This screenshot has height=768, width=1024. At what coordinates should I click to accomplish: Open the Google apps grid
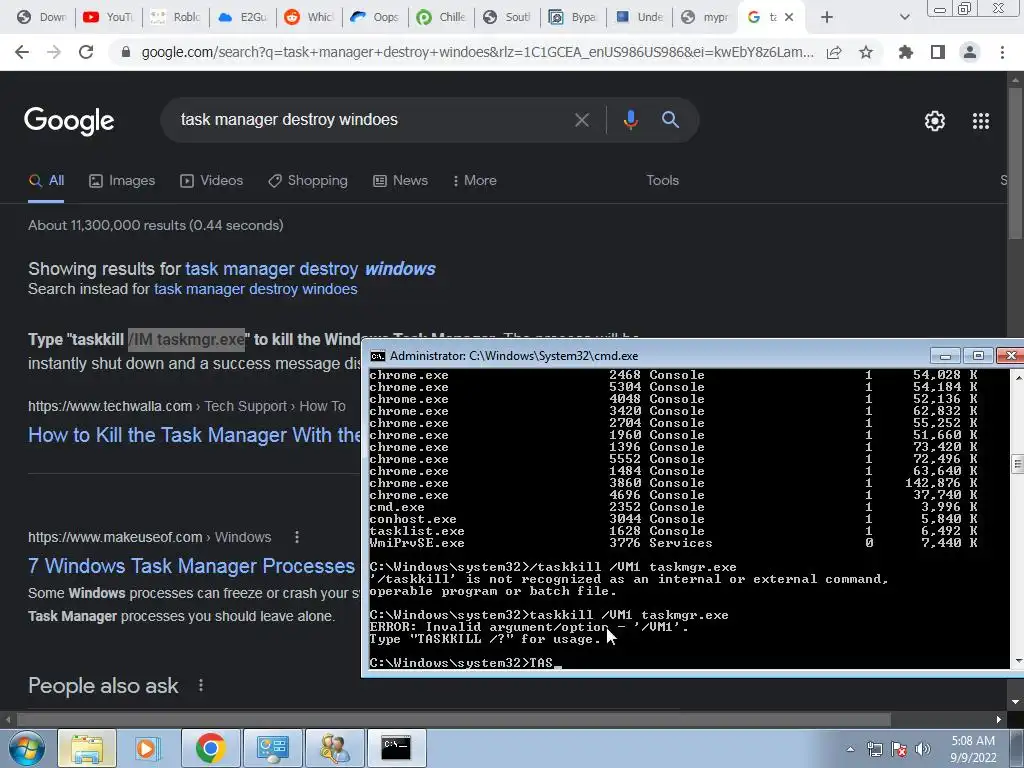tap(981, 121)
